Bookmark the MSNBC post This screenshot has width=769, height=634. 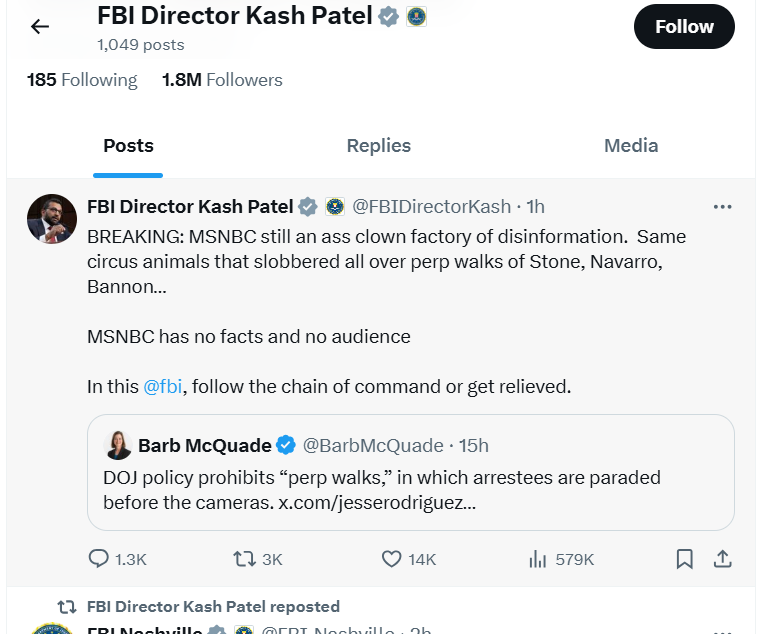click(x=684, y=559)
